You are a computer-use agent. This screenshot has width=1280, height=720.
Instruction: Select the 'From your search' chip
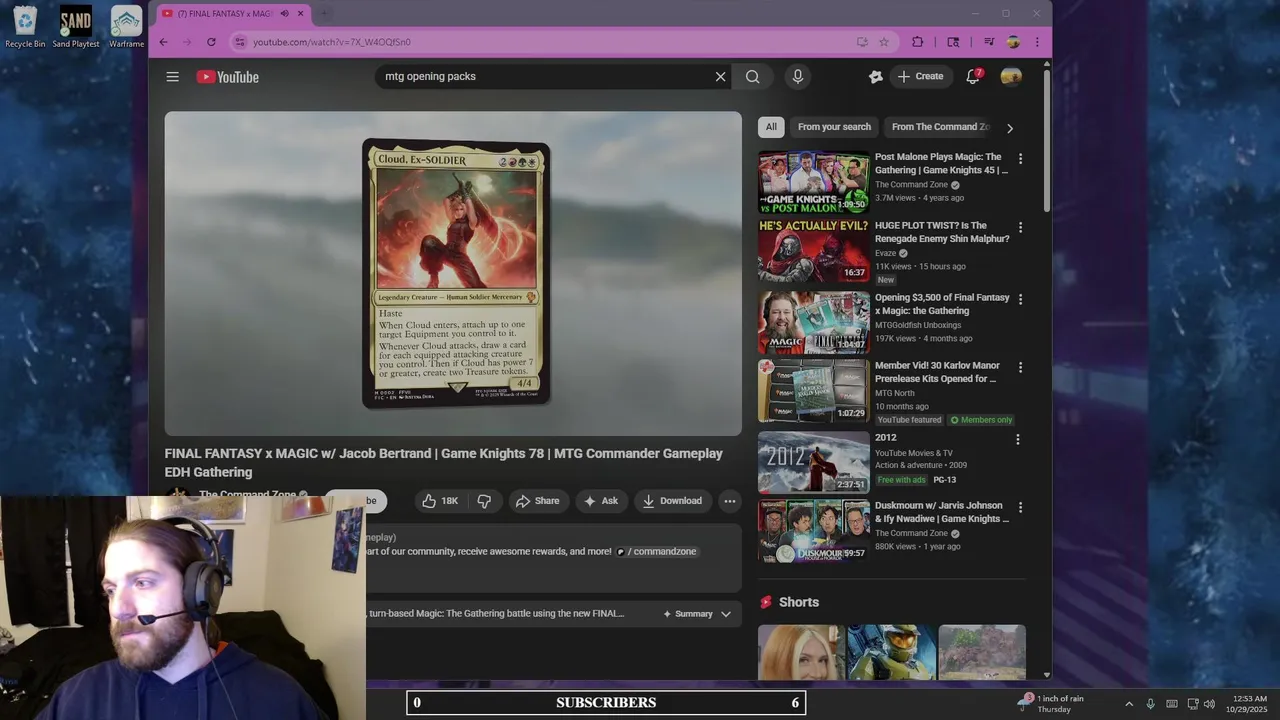click(834, 127)
